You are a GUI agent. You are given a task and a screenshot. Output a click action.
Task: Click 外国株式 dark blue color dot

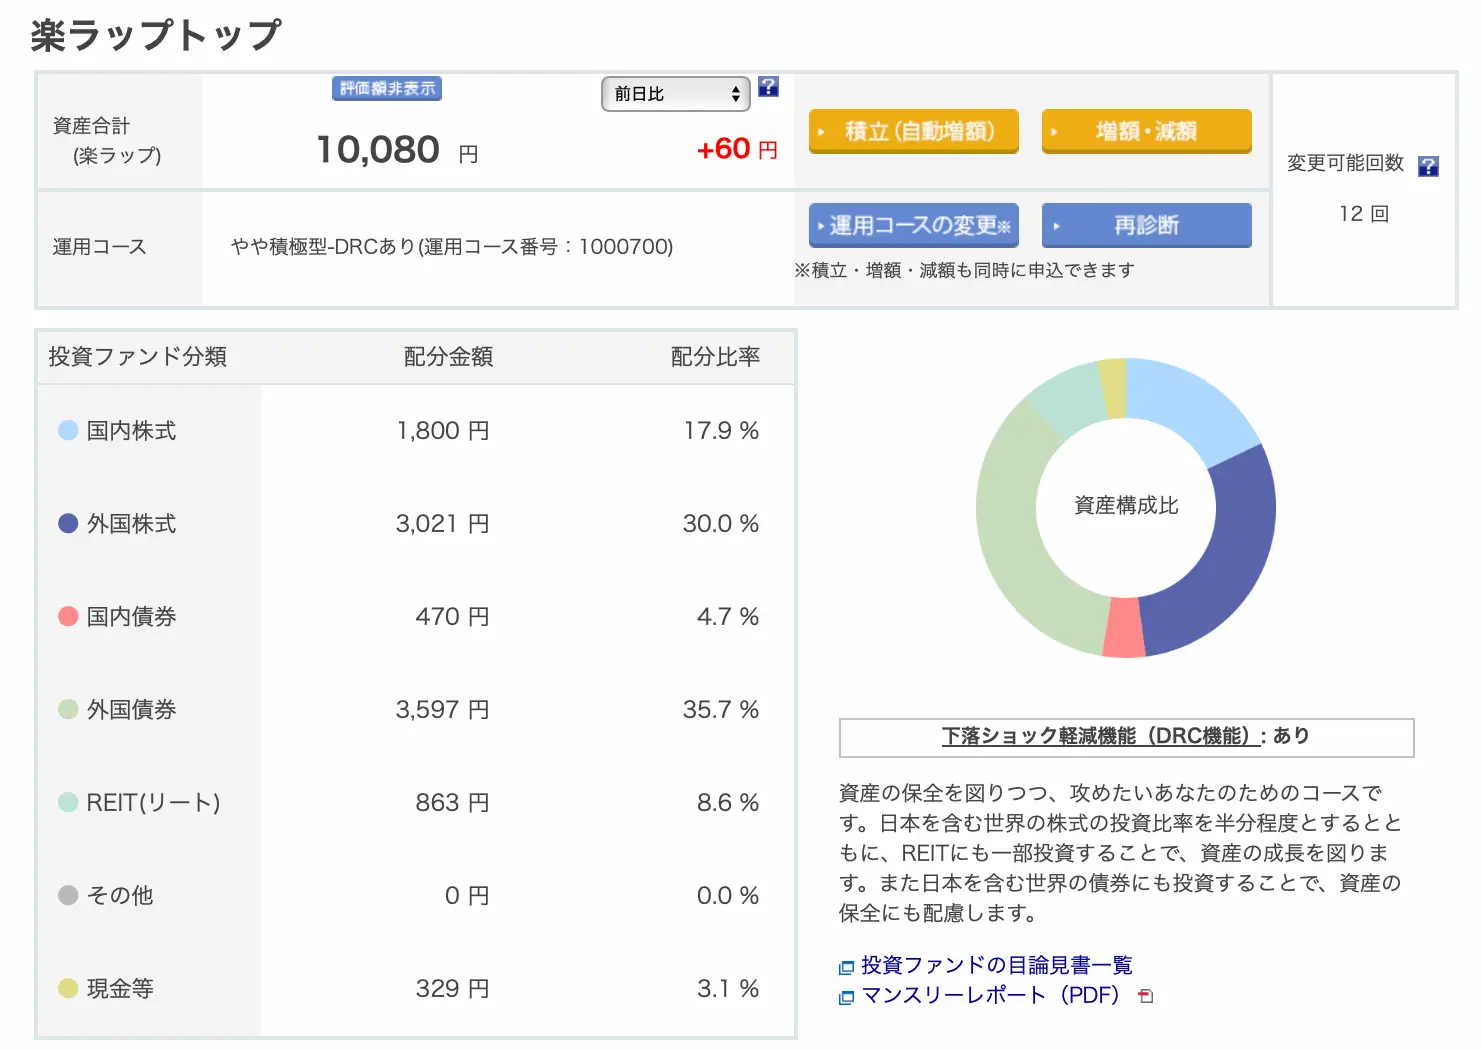coord(68,523)
